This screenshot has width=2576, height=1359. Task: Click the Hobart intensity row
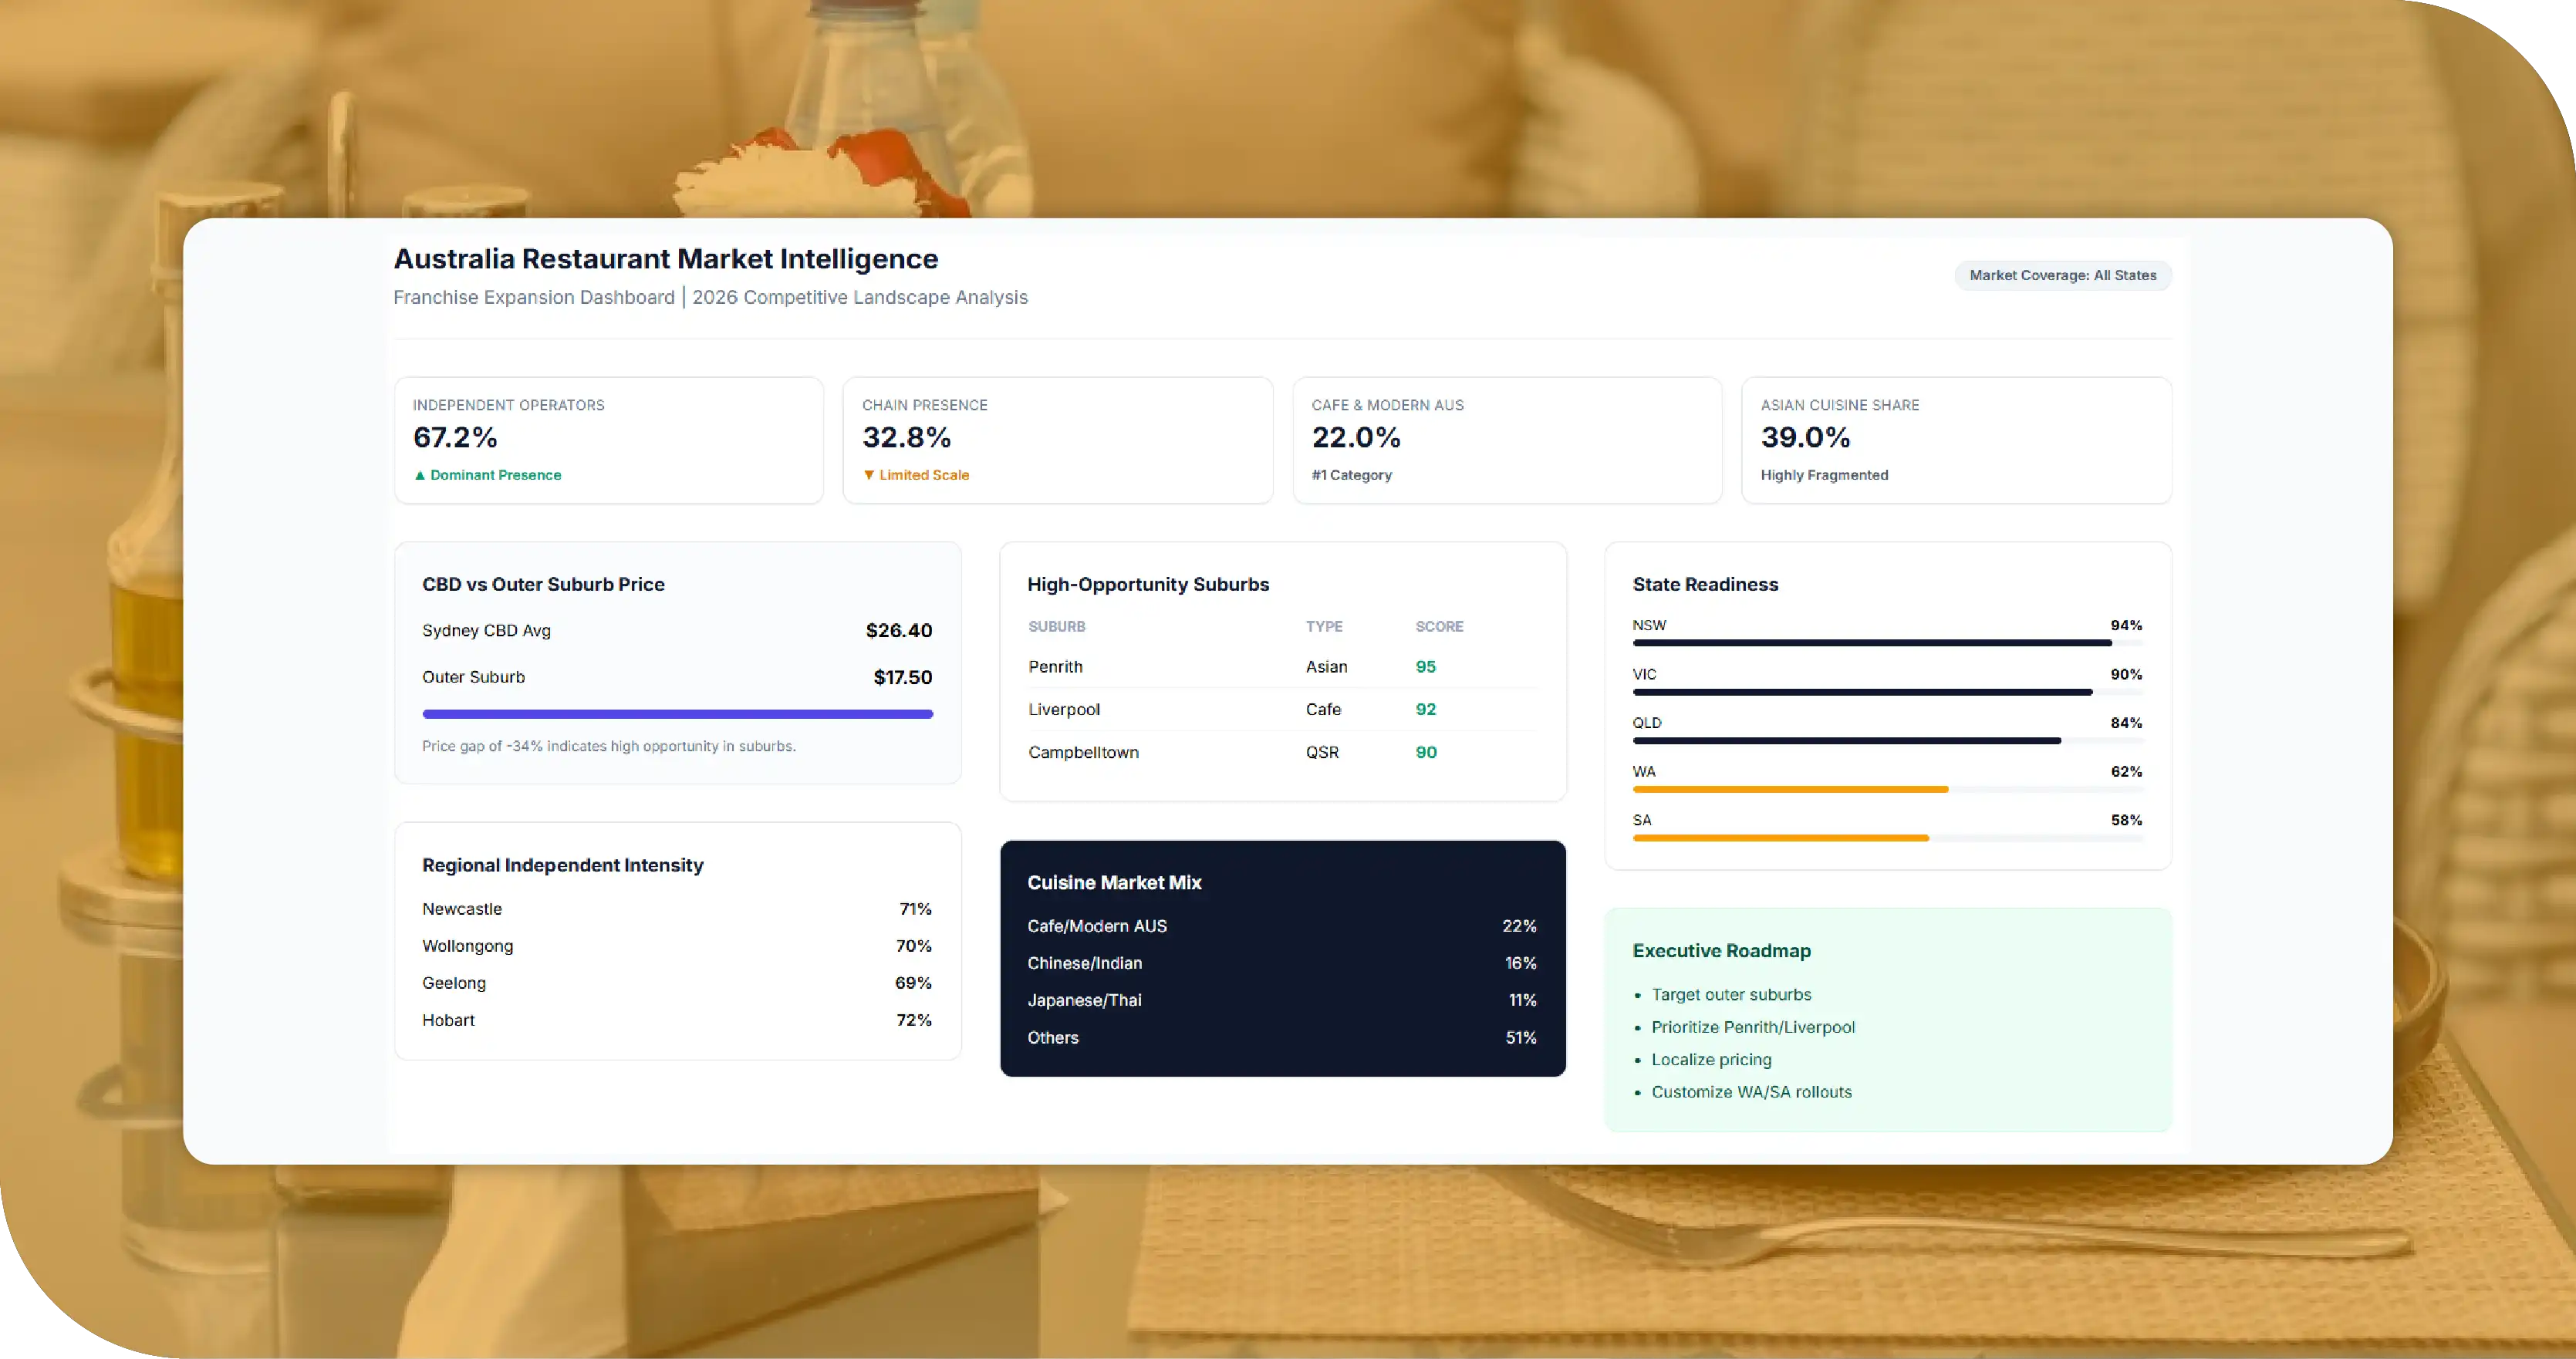click(x=677, y=1020)
